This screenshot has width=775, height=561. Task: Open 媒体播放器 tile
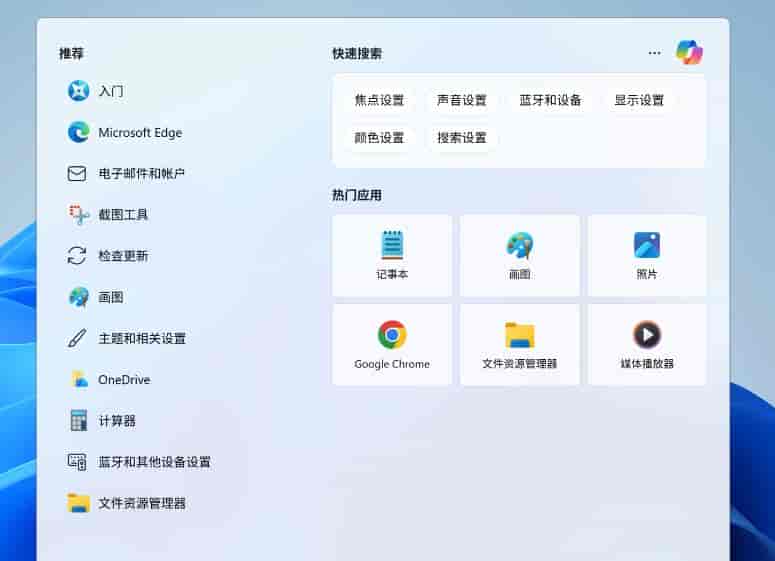(647, 345)
